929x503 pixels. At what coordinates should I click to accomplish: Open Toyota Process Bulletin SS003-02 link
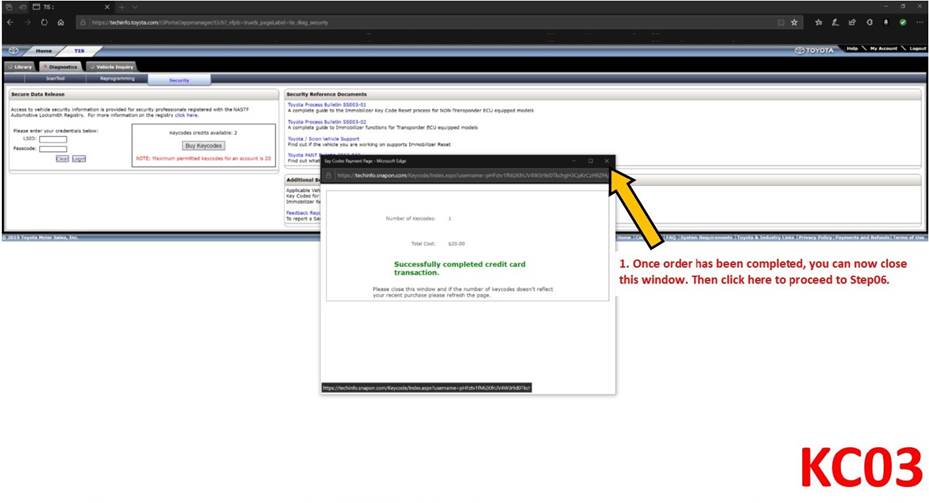(x=327, y=122)
